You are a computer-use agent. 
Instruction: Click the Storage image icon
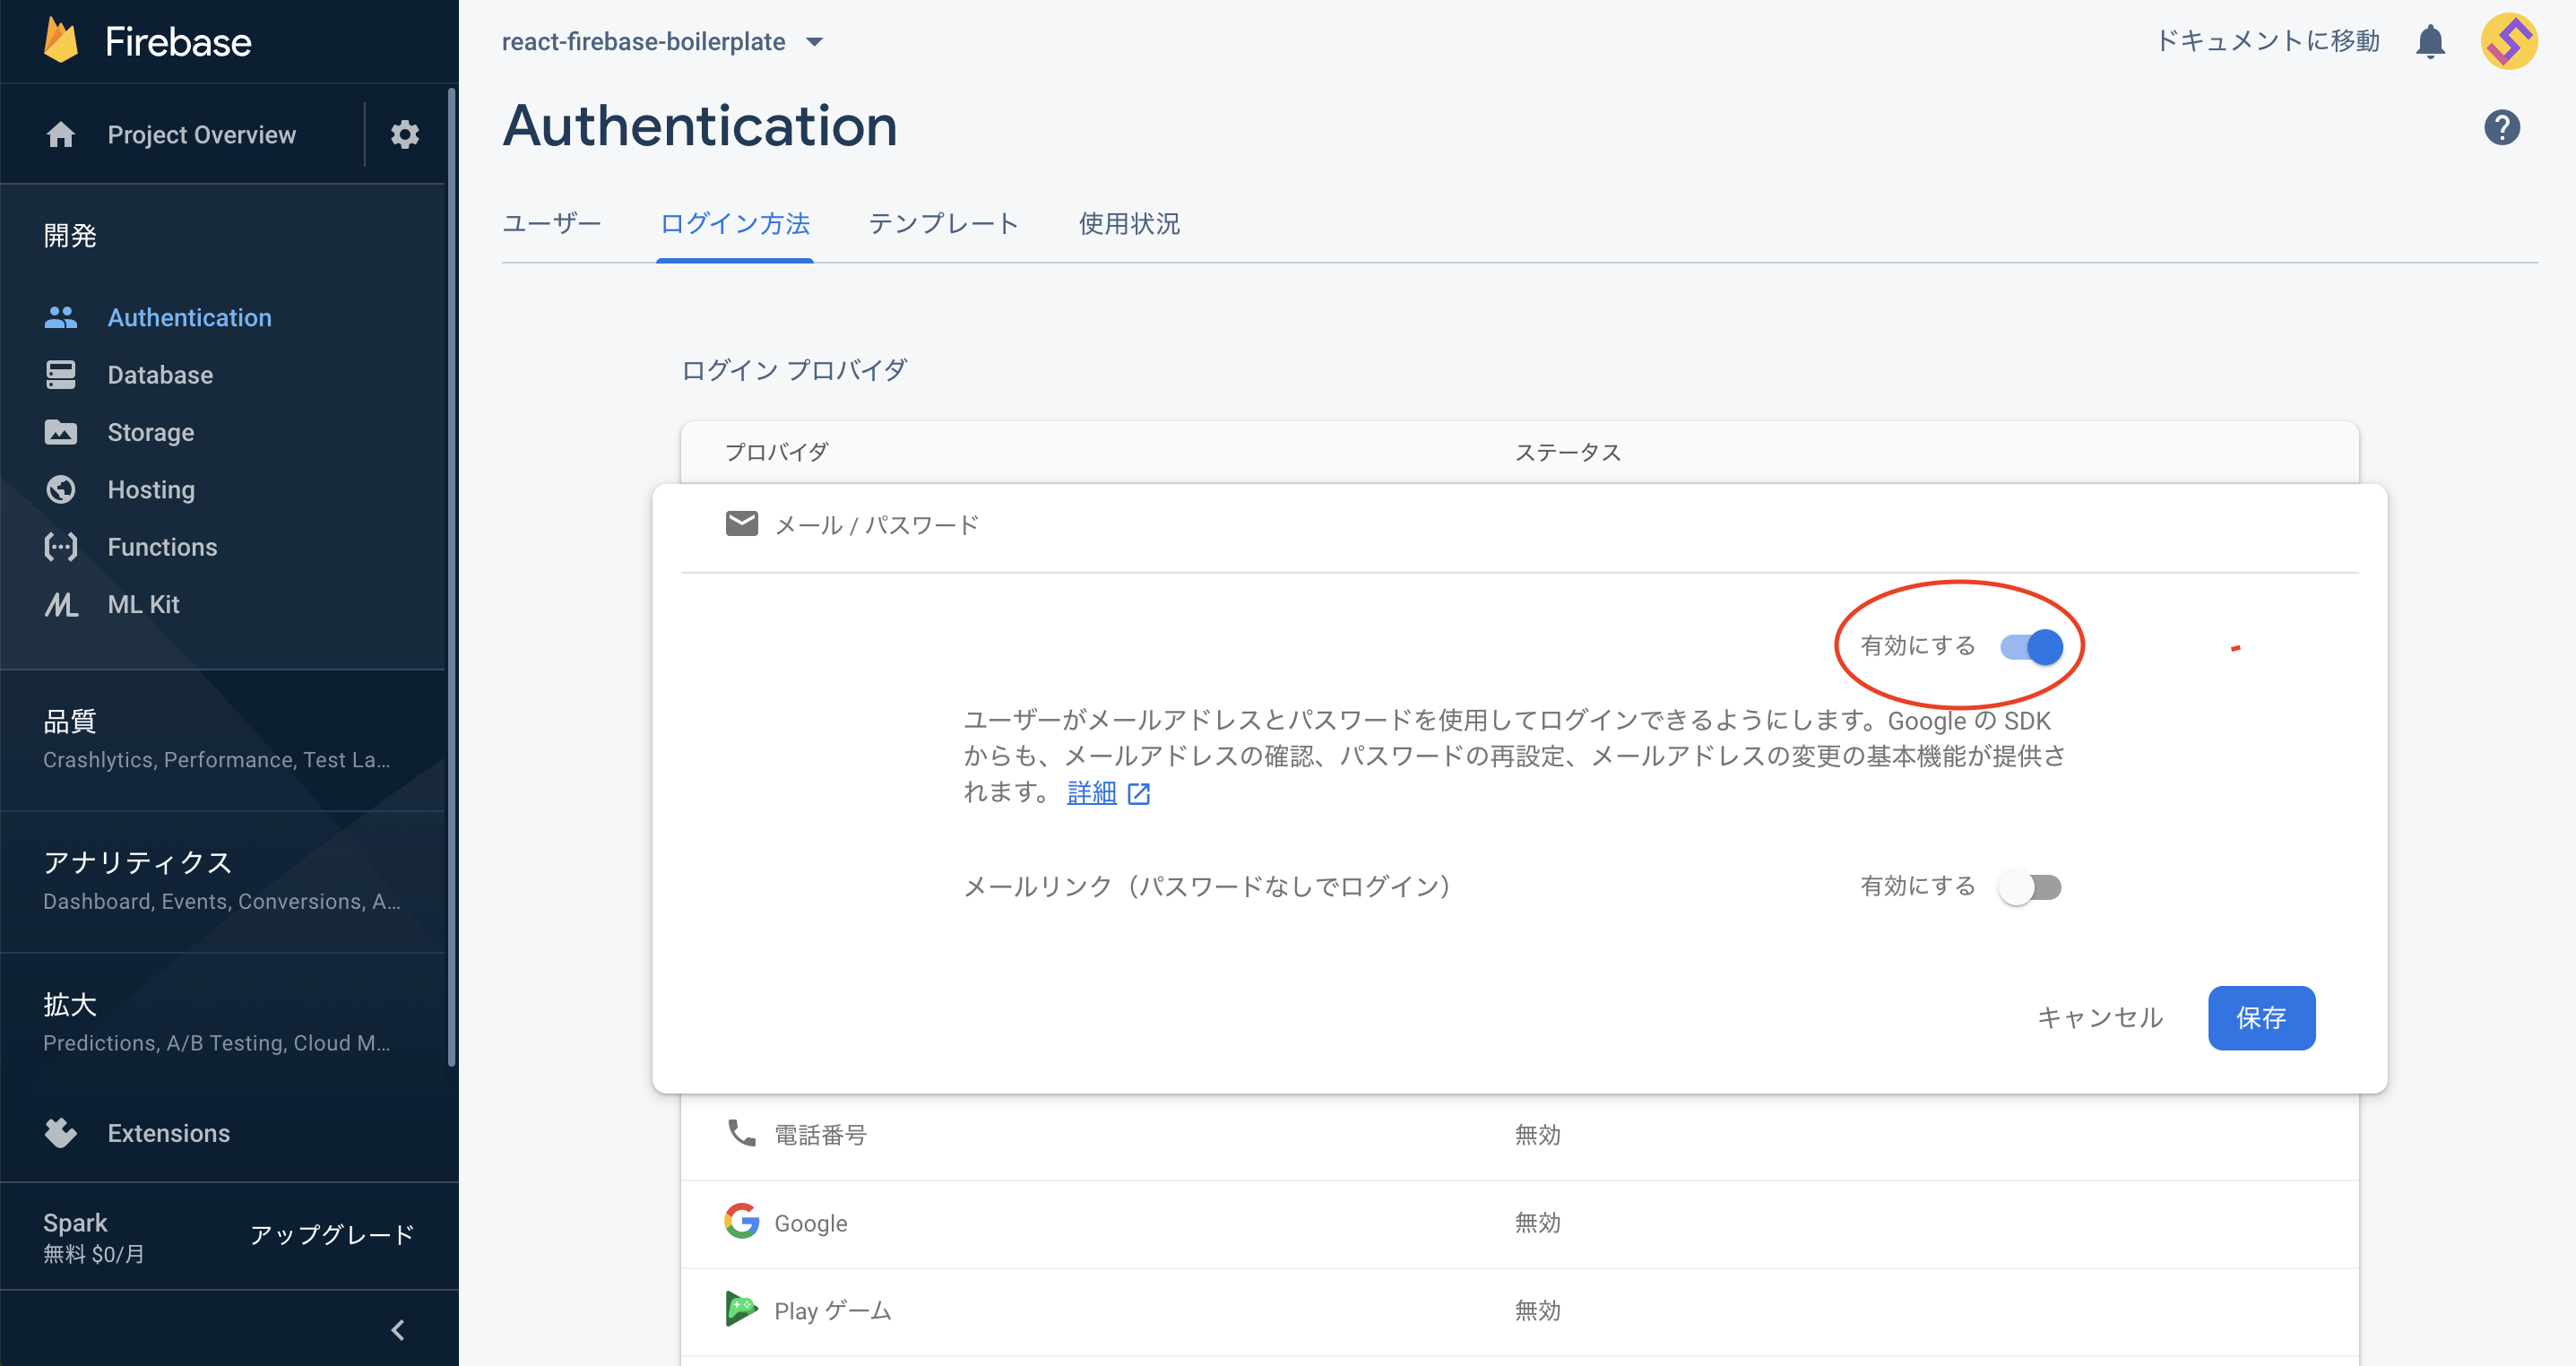coord(61,432)
